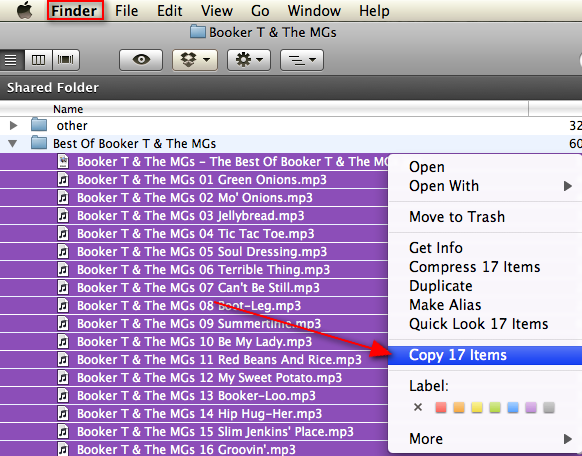Choose Get Info in context menu
Viewport: 582px width, 456px height.
[x=485, y=247]
